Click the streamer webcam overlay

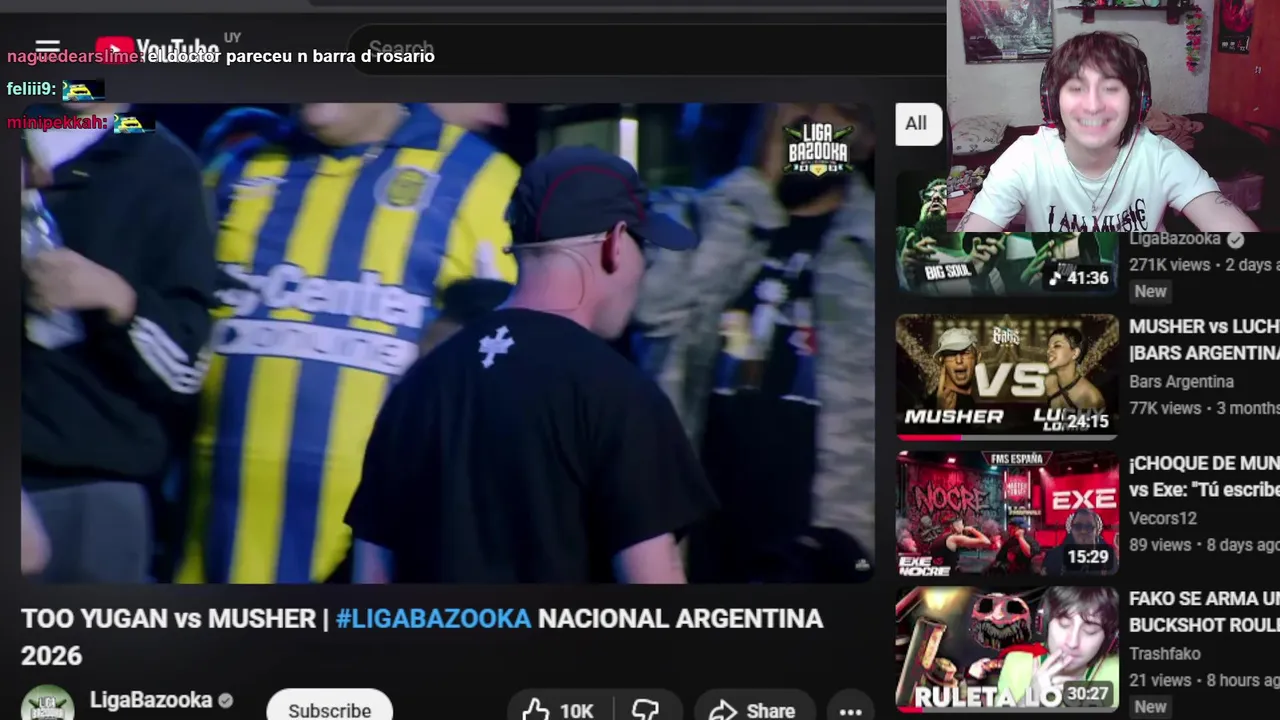(1113, 116)
